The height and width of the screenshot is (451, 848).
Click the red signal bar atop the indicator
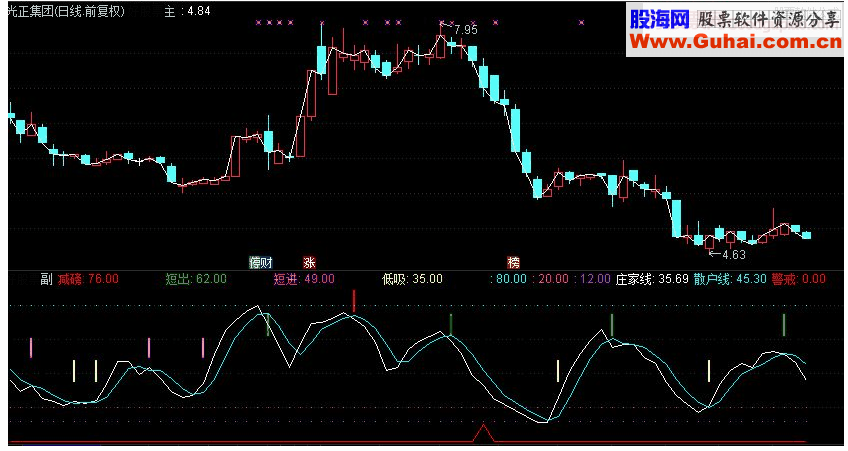coord(354,301)
